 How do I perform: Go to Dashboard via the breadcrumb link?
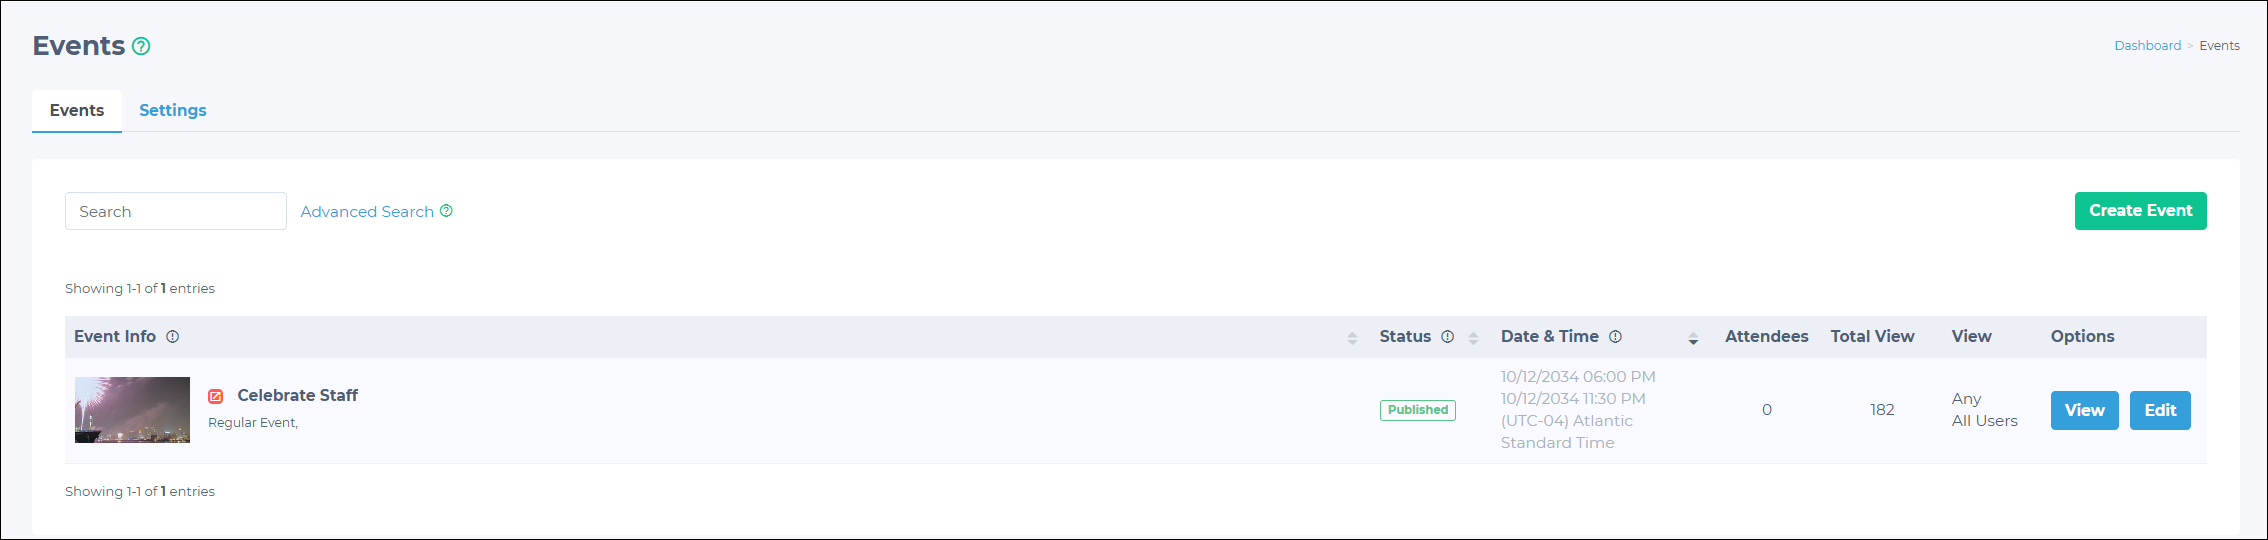(x=2147, y=46)
